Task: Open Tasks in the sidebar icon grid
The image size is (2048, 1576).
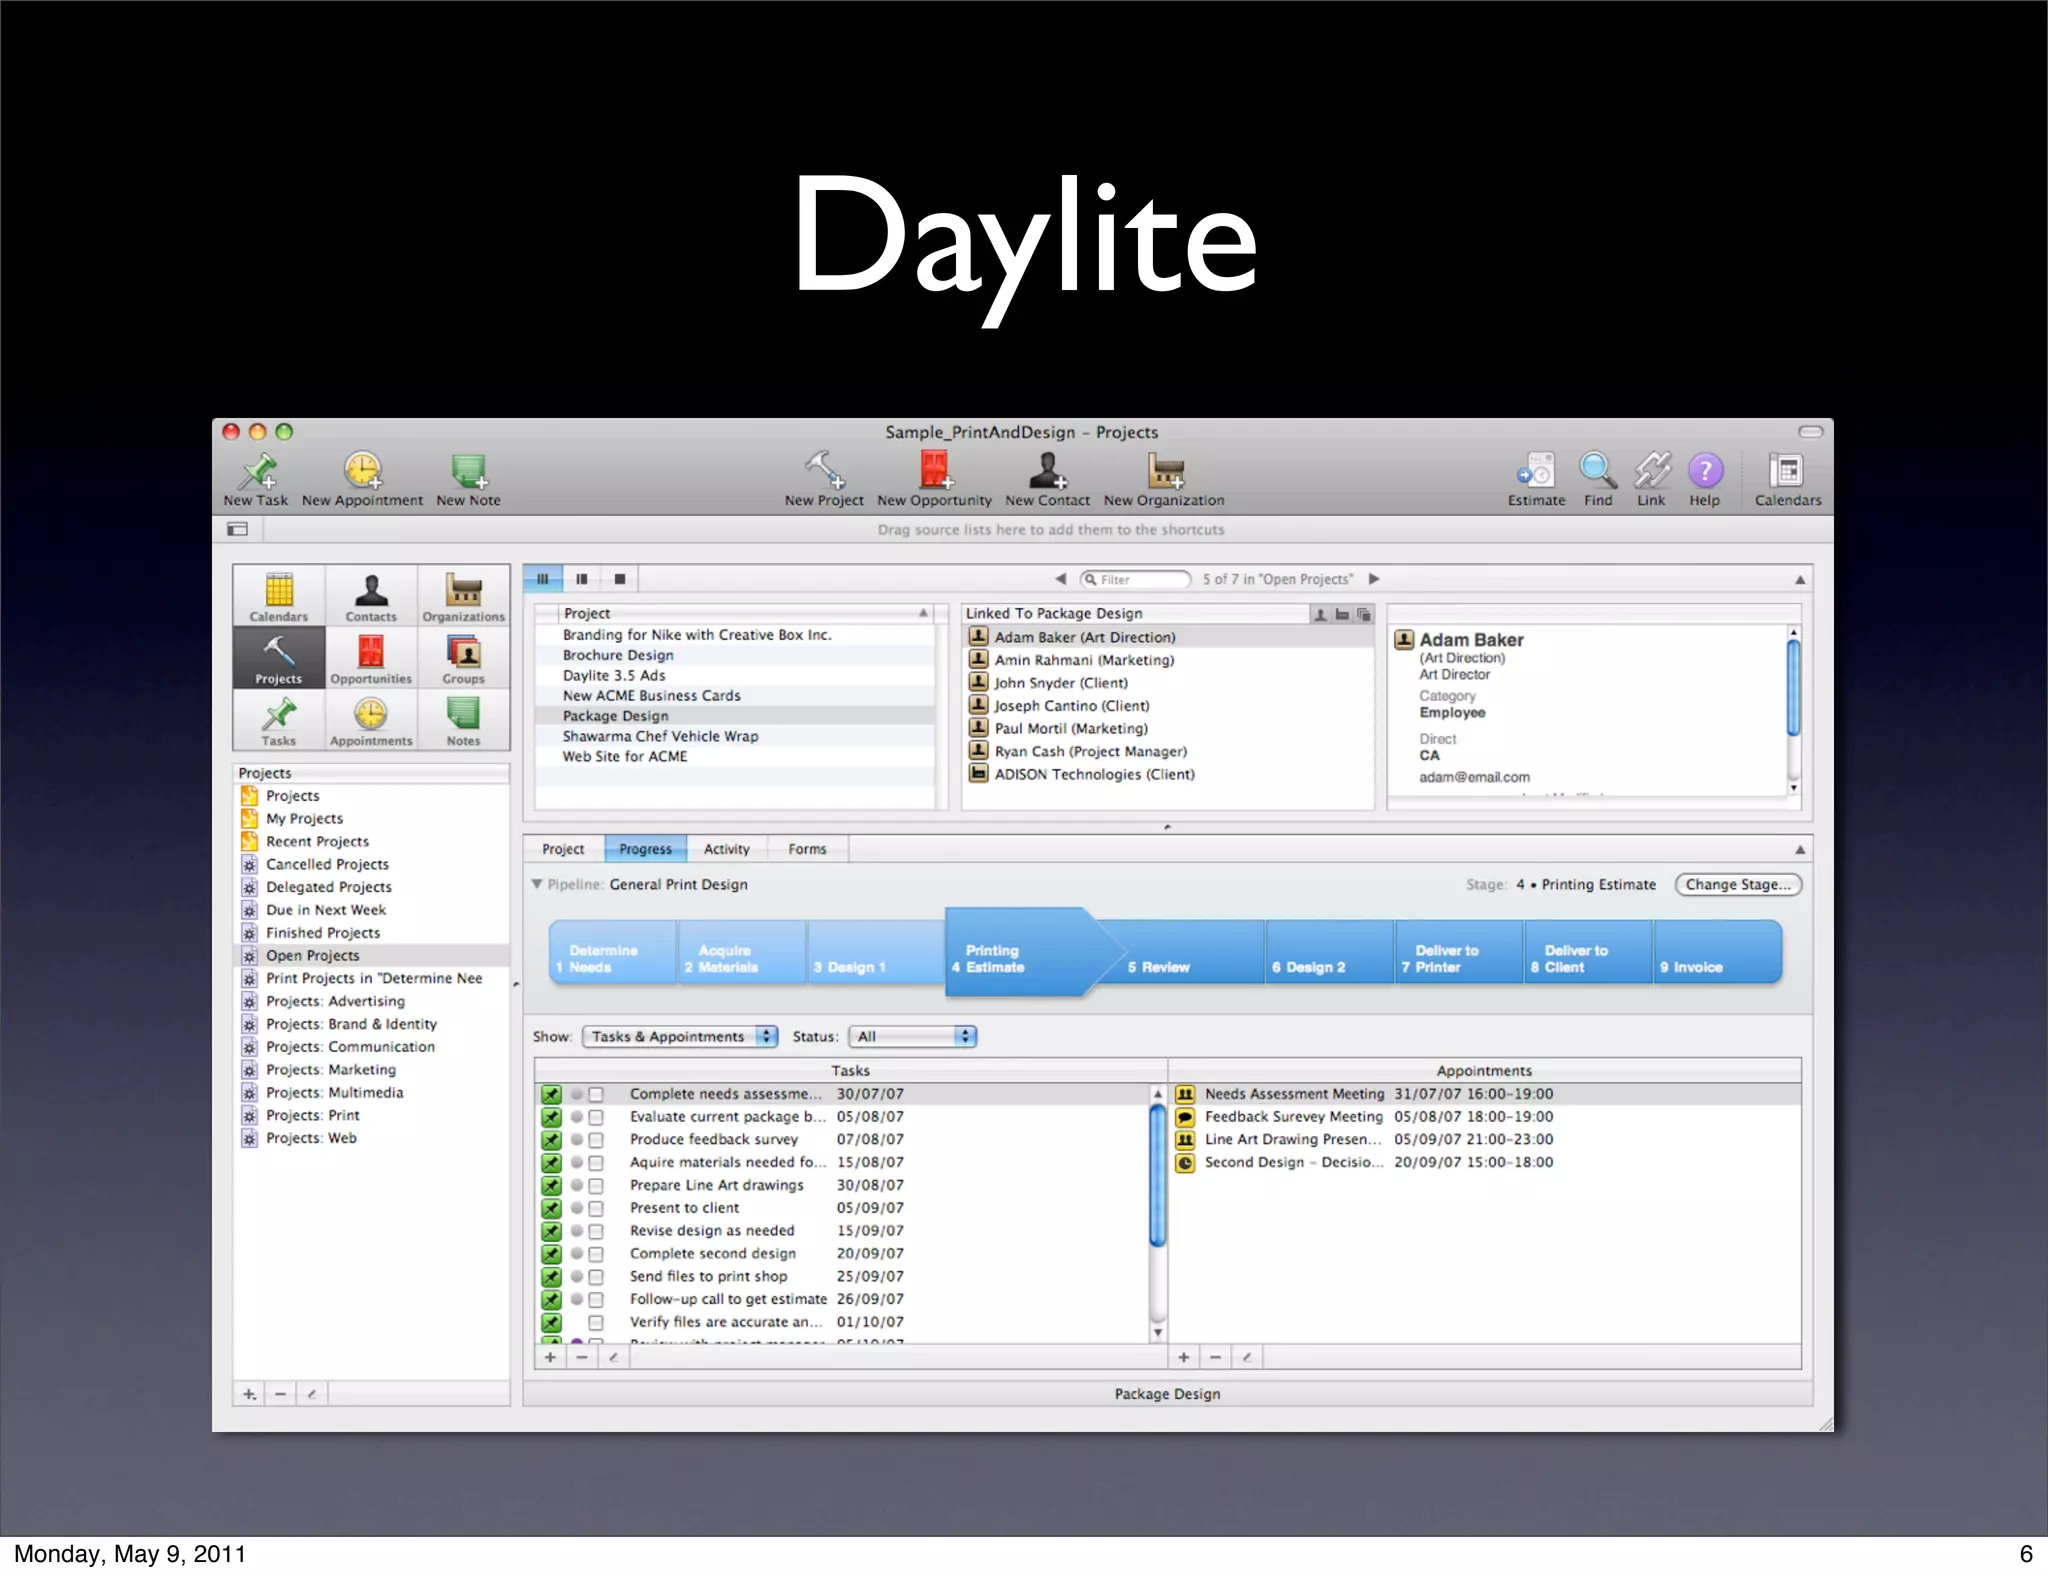Action: [x=279, y=720]
